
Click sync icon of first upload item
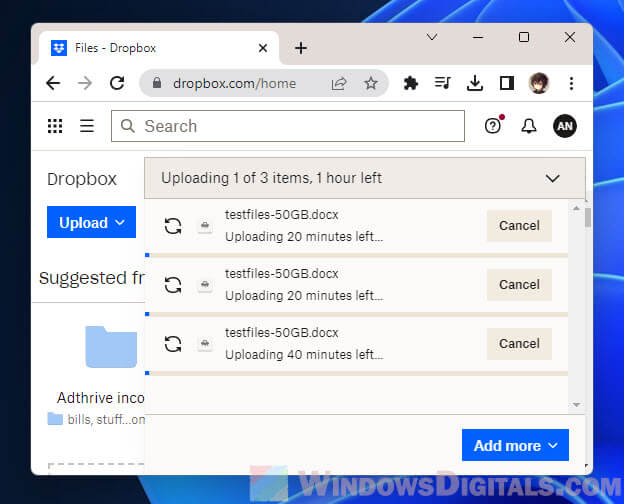173,226
